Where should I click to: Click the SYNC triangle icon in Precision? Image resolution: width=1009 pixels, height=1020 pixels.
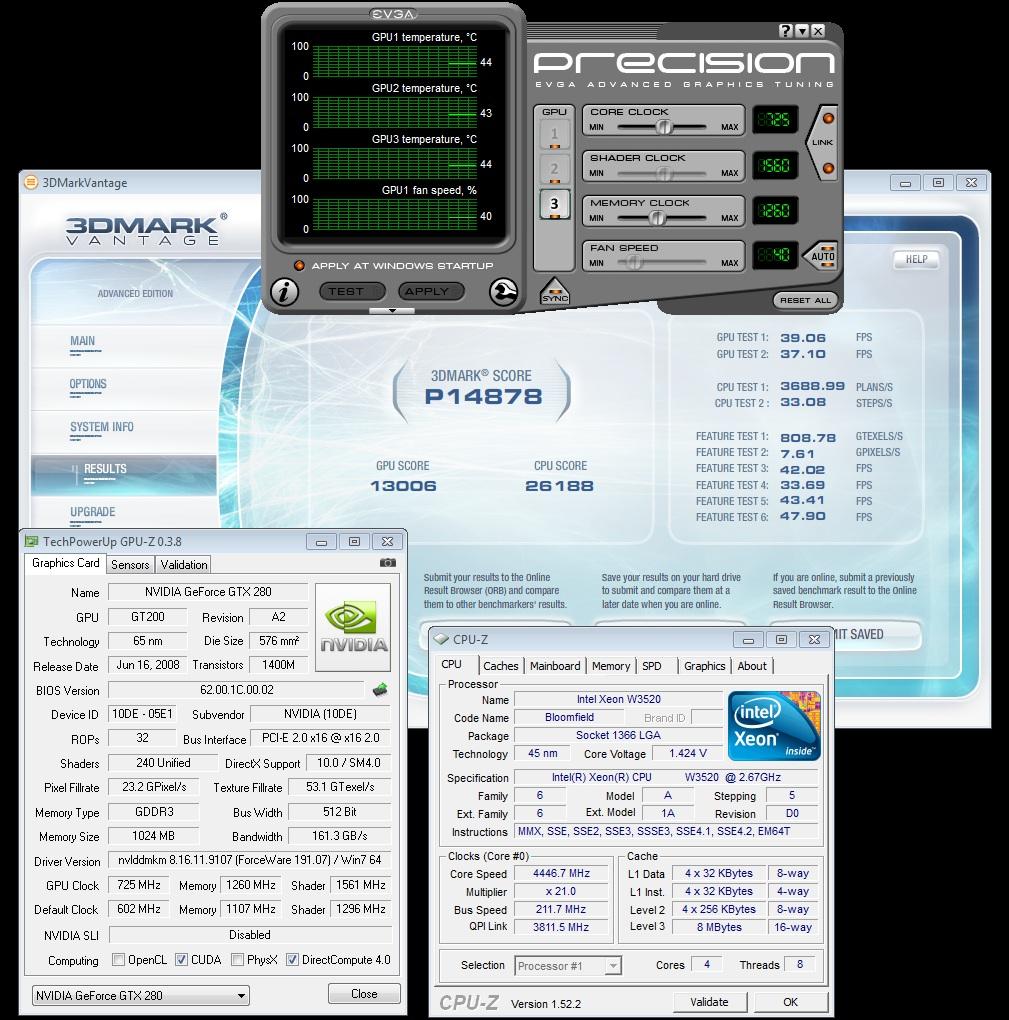(555, 291)
